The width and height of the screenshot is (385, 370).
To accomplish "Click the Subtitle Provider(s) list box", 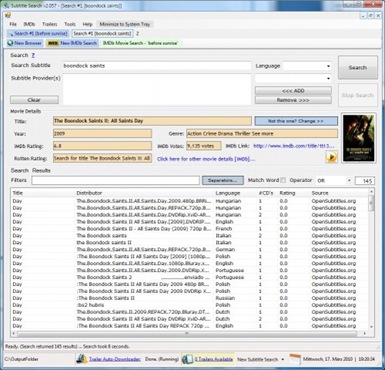I will click(157, 89).
